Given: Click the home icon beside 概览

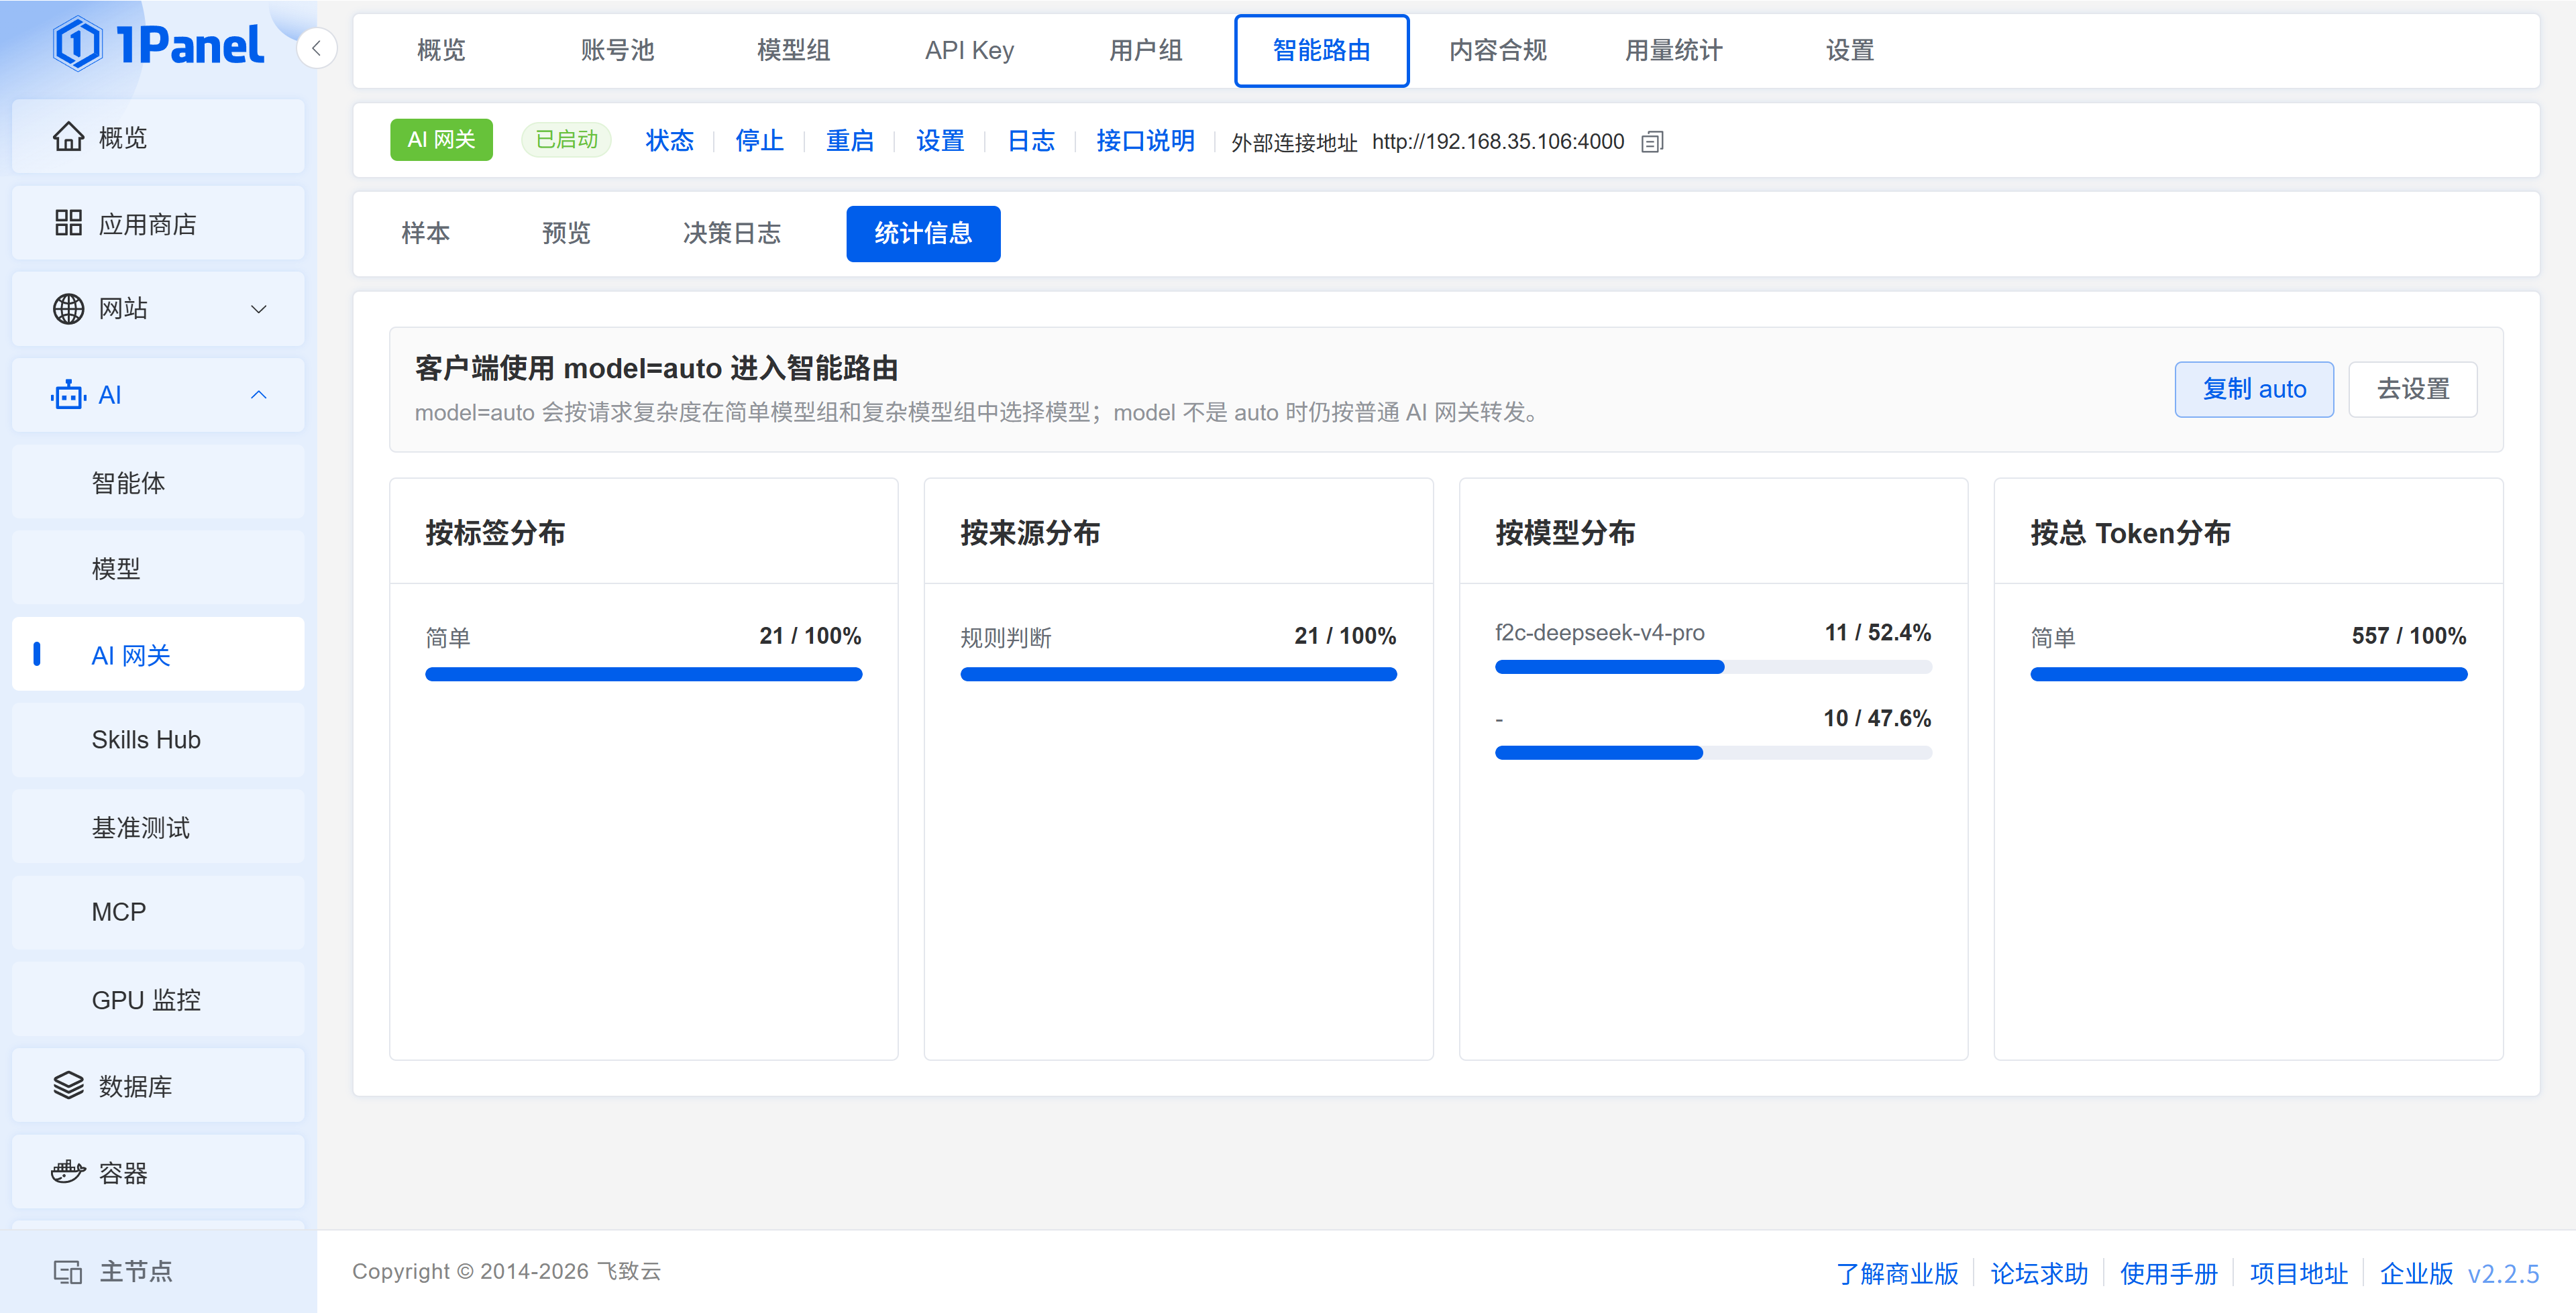Looking at the screenshot, I should point(68,137).
